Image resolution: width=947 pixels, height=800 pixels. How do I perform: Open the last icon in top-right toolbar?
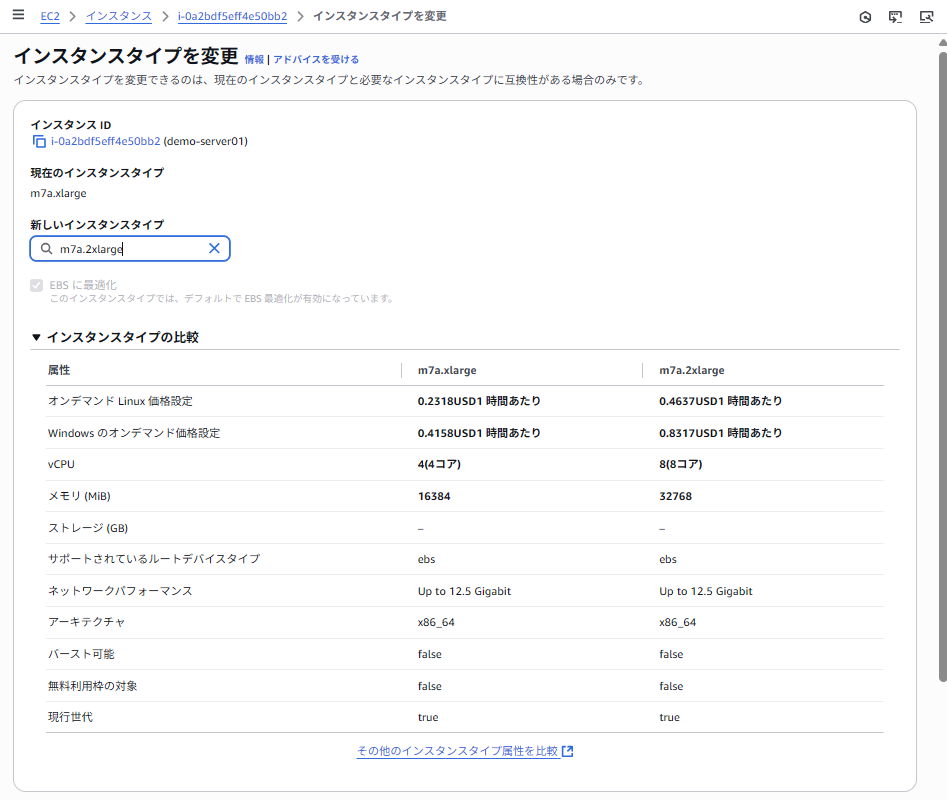point(926,17)
